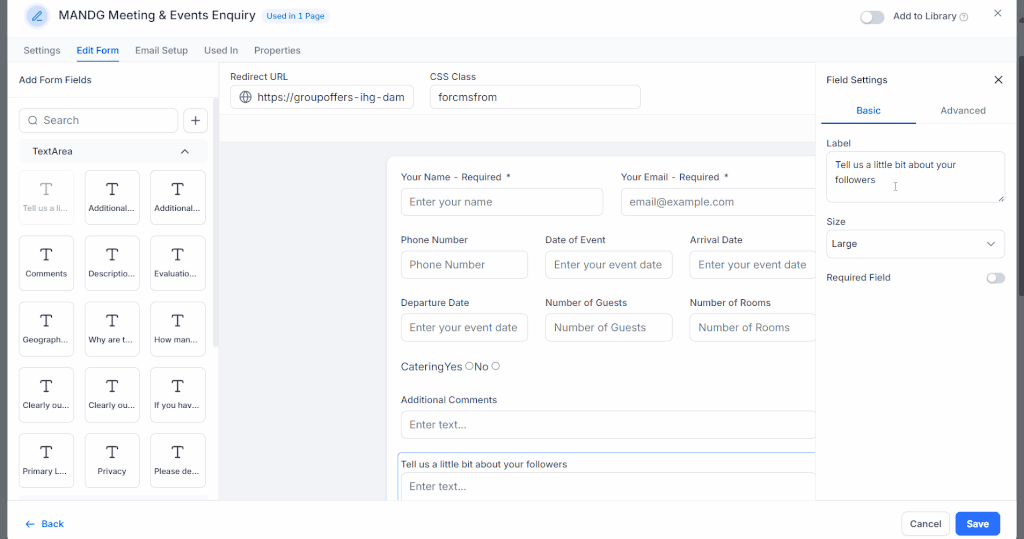The width and height of the screenshot is (1024, 539).
Task: Collapse the TextArea section chevron
Action: click(x=185, y=152)
